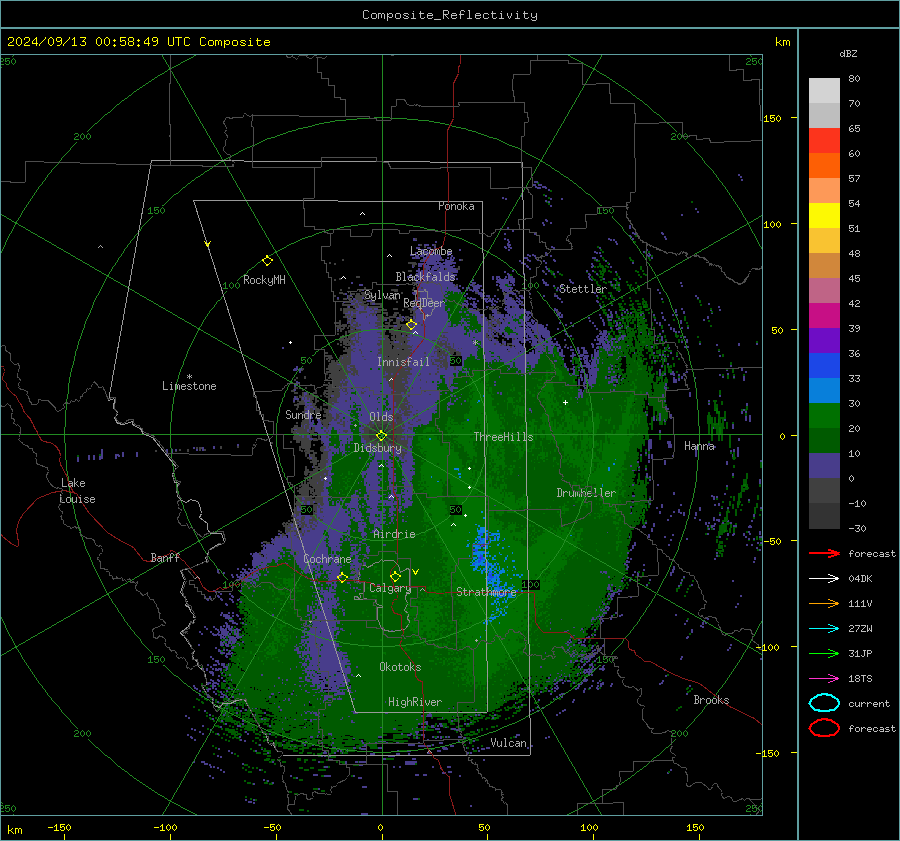Click the Stettler city label
Screen dimensions: 900x841
click(x=583, y=289)
